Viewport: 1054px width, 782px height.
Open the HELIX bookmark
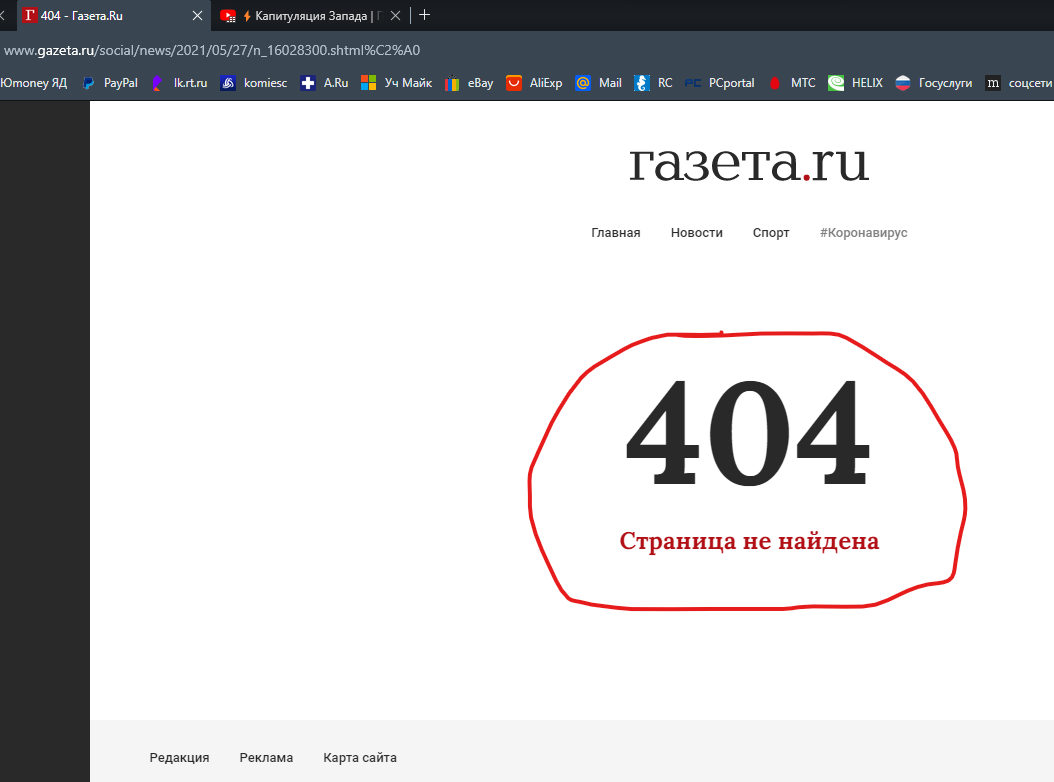856,83
